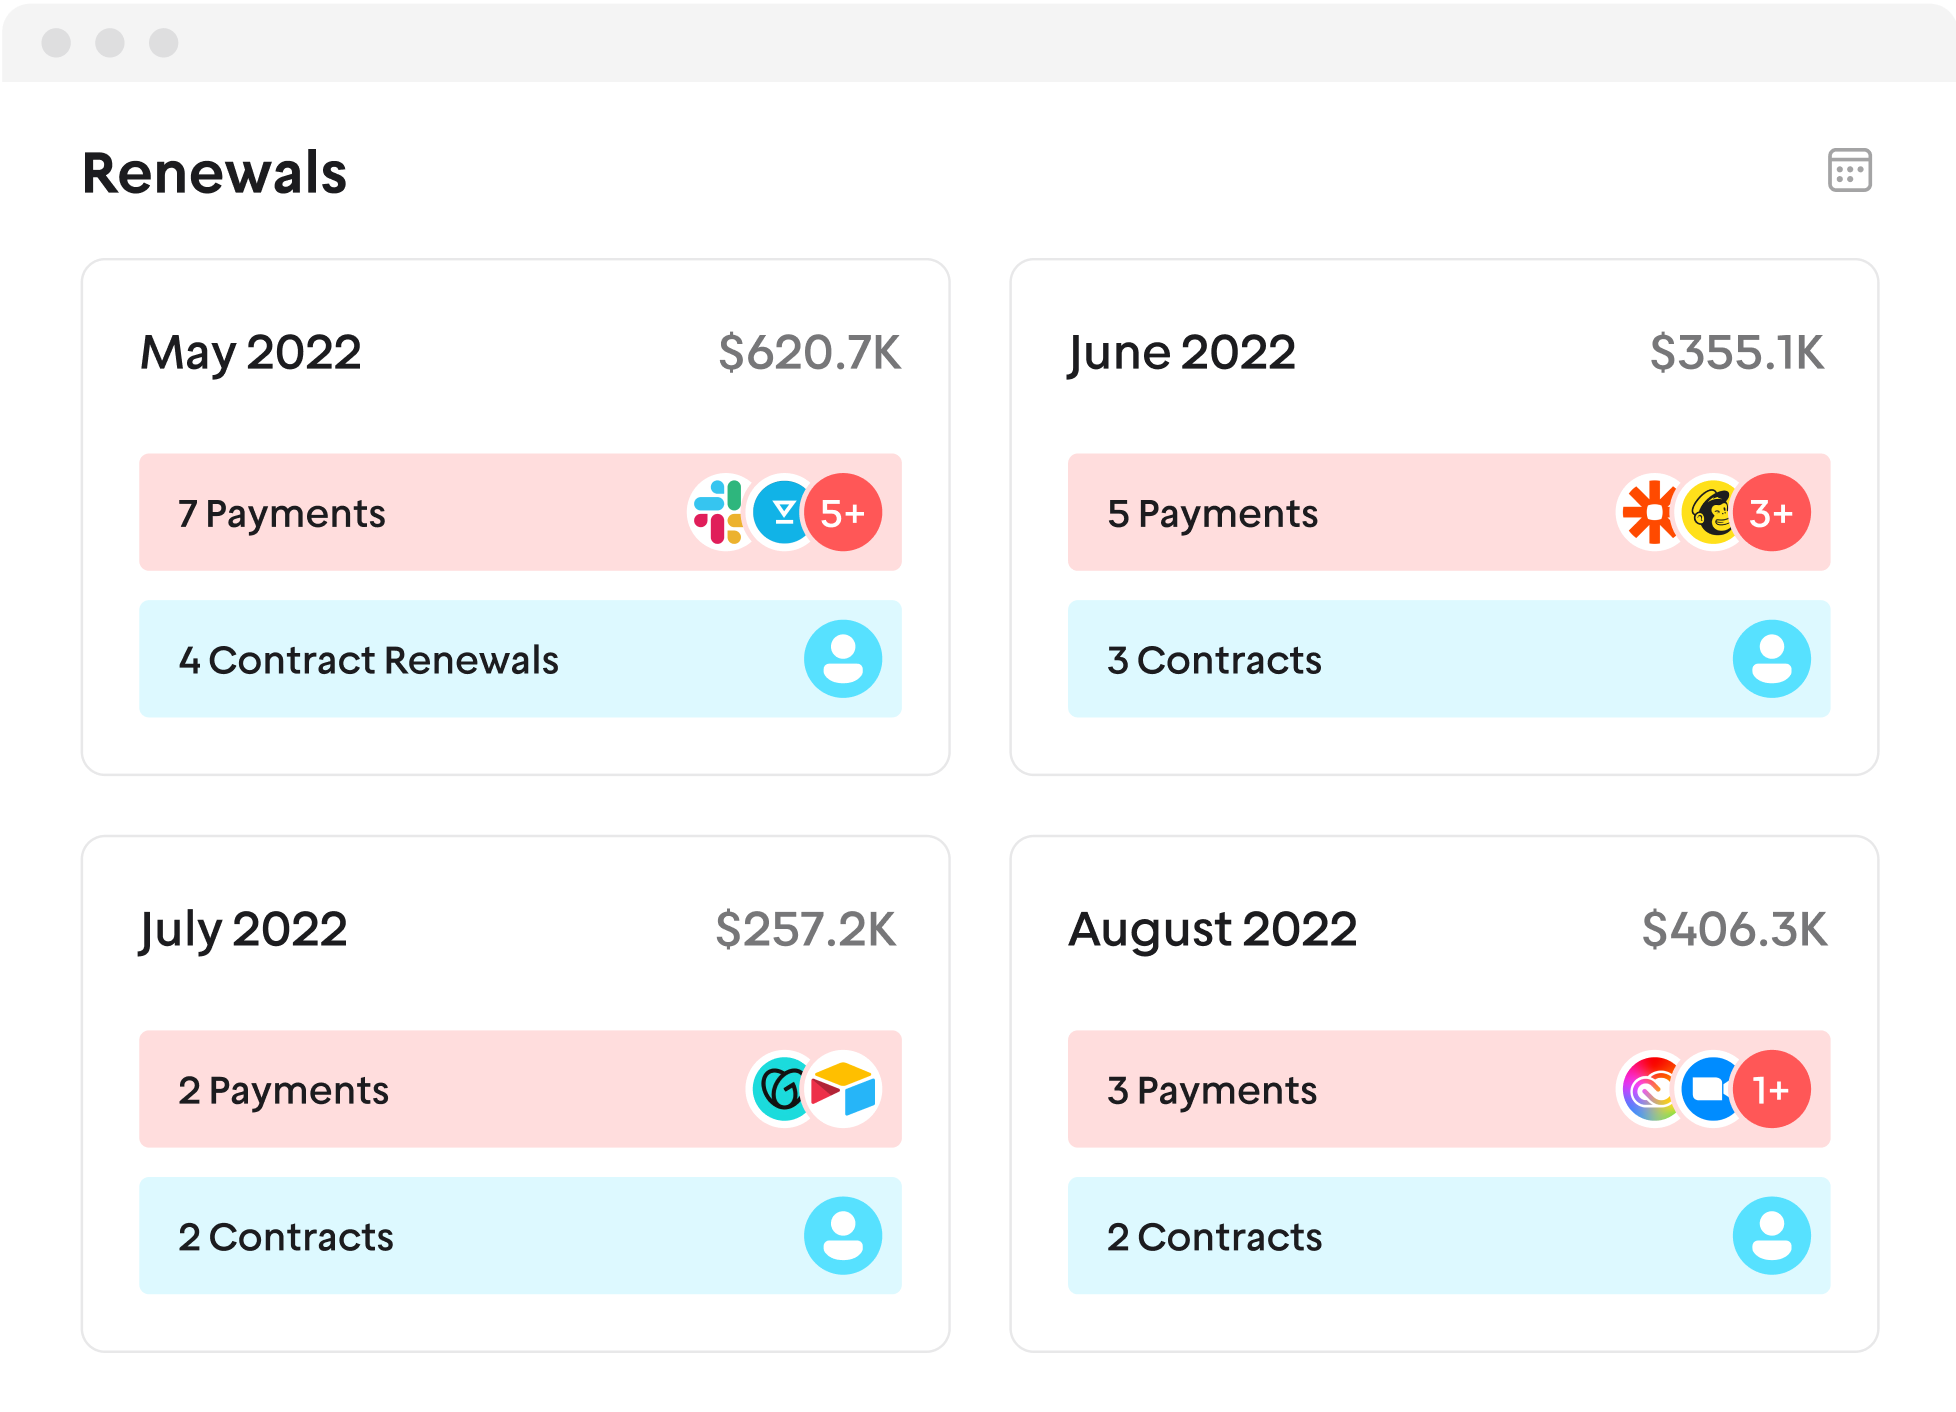The height and width of the screenshot is (1412, 1956).
Task: Click user avatar in August contracts row
Action: tap(1771, 1236)
